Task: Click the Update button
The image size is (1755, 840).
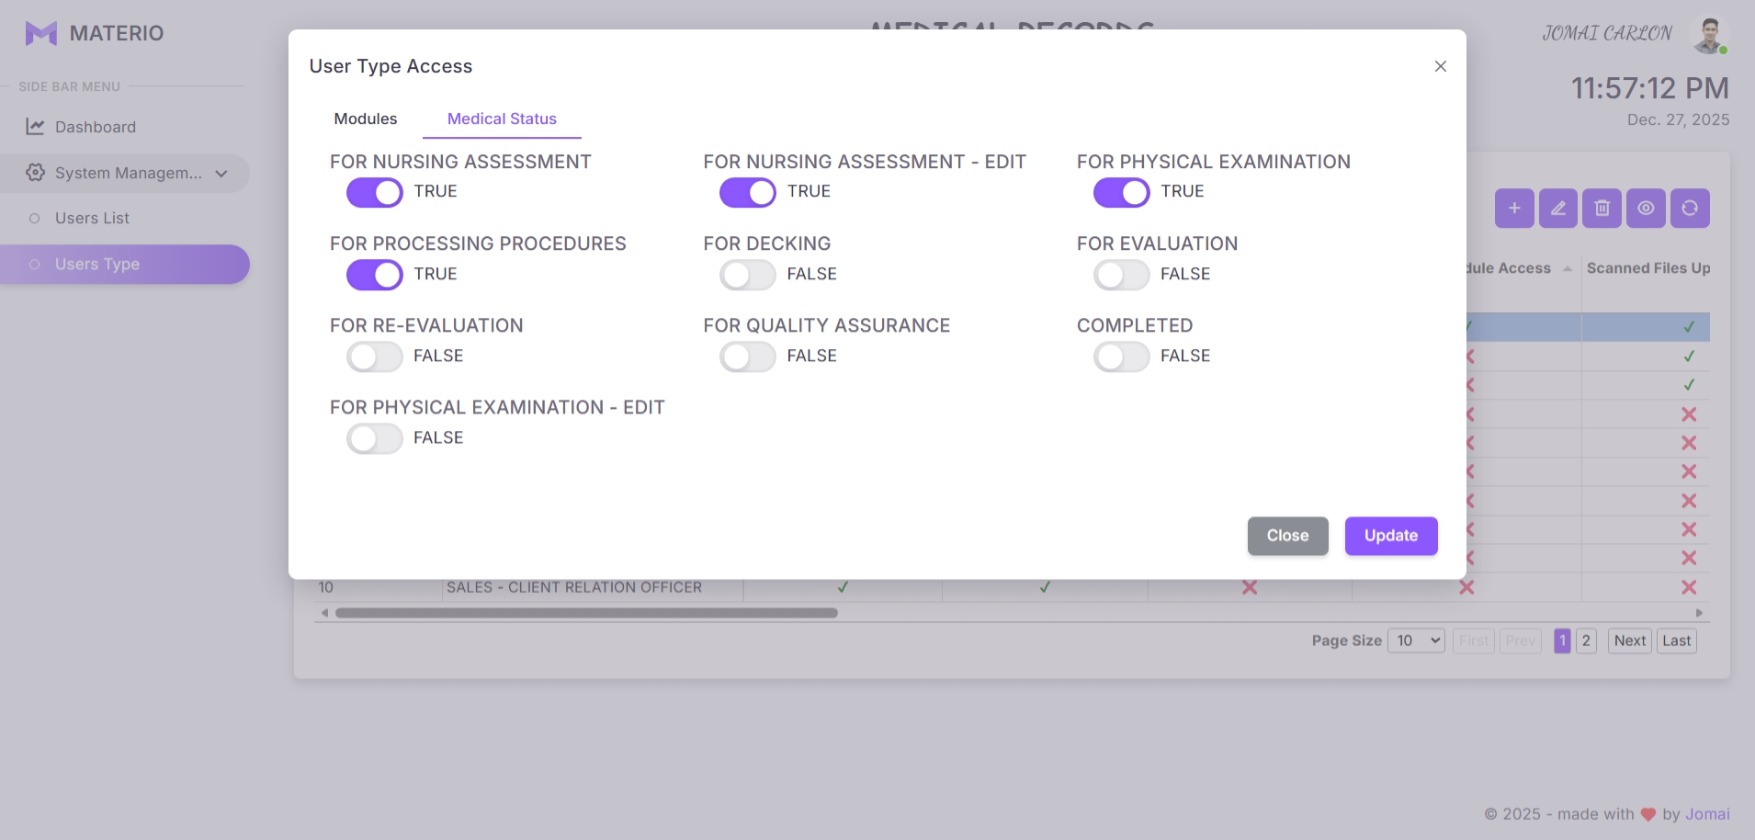Action: (1390, 536)
